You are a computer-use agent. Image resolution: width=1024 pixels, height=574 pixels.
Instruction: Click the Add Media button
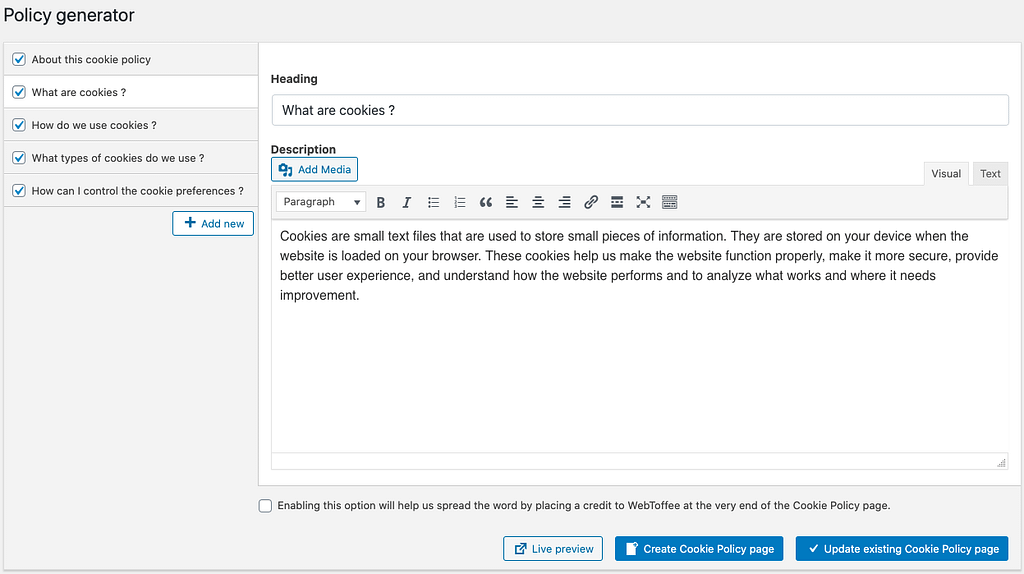(x=314, y=169)
